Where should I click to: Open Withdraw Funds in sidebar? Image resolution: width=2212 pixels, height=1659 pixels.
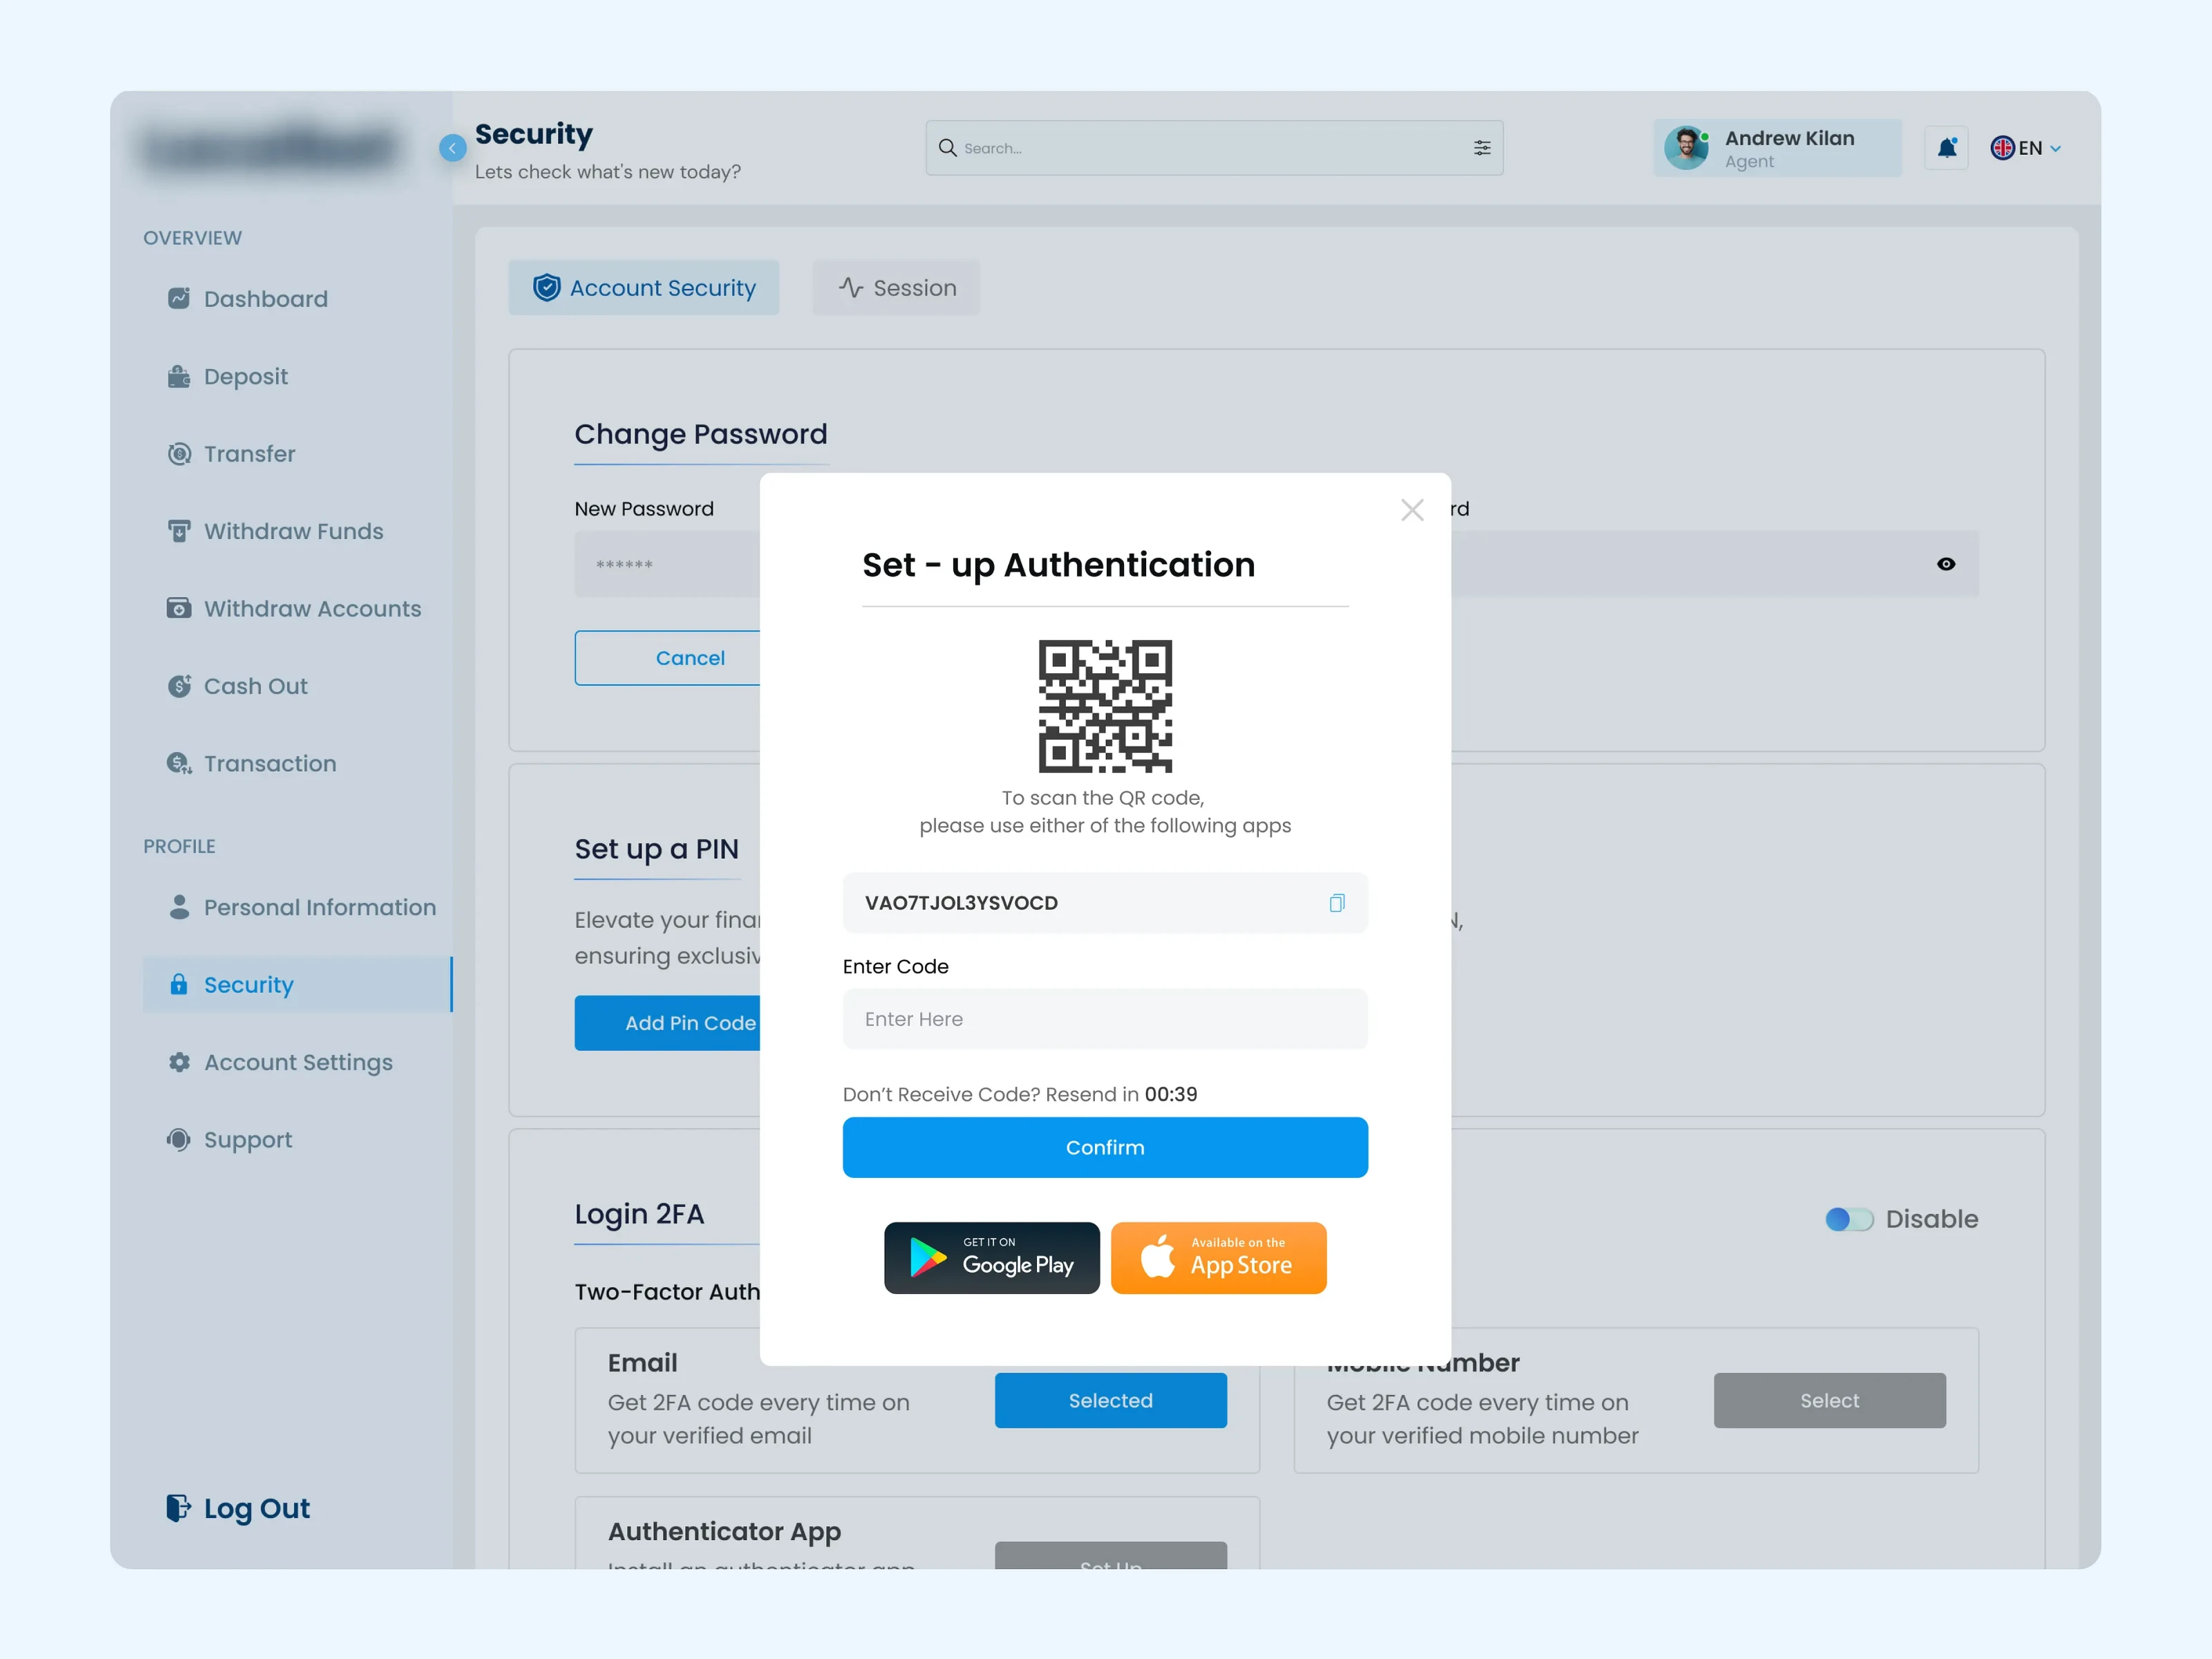(293, 531)
